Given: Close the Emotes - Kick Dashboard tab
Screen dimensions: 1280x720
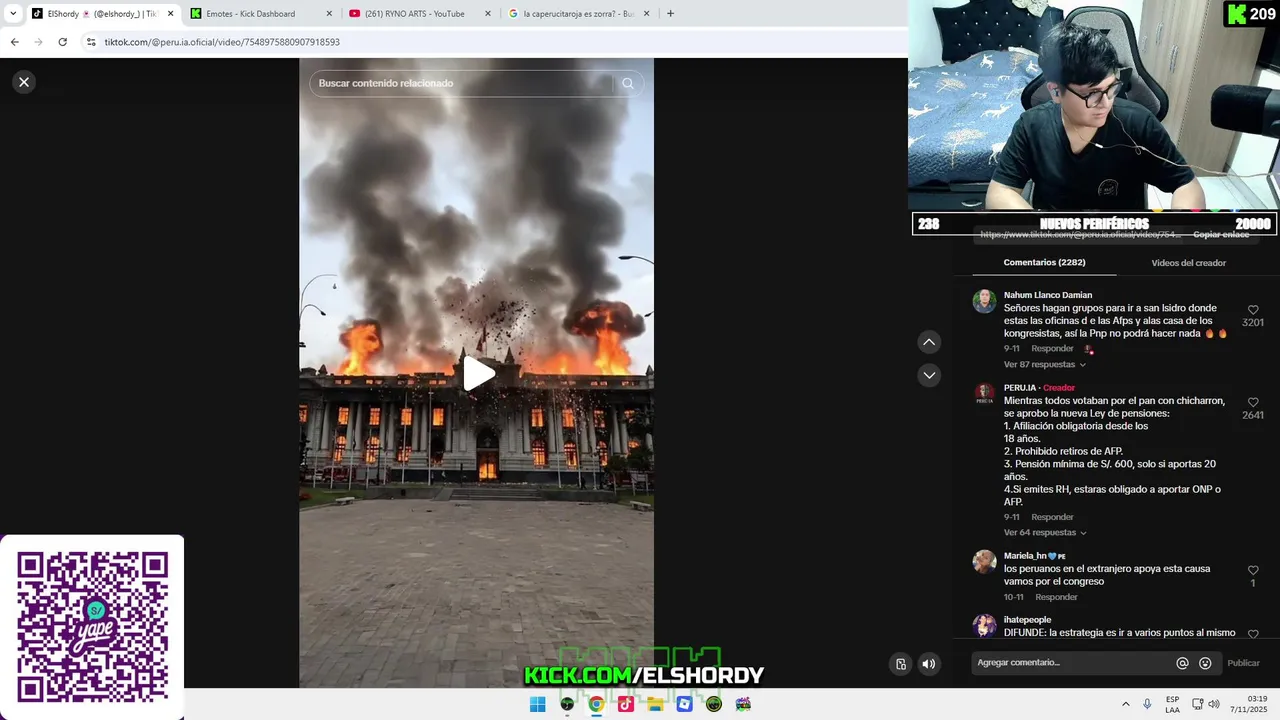Looking at the screenshot, I should click(x=330, y=14).
